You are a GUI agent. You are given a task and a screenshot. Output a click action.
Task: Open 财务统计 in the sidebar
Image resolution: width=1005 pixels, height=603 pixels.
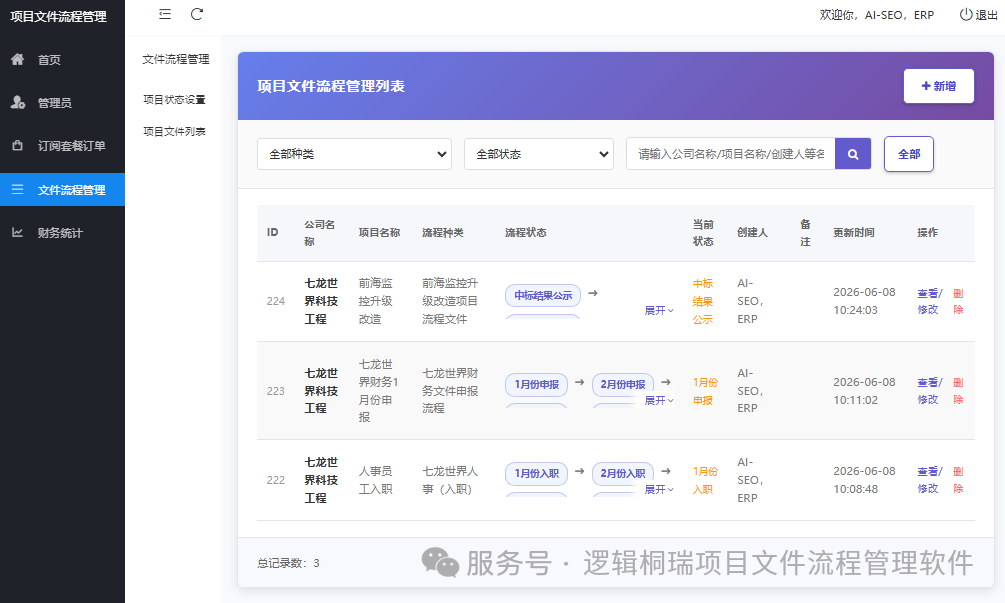pos(62,233)
